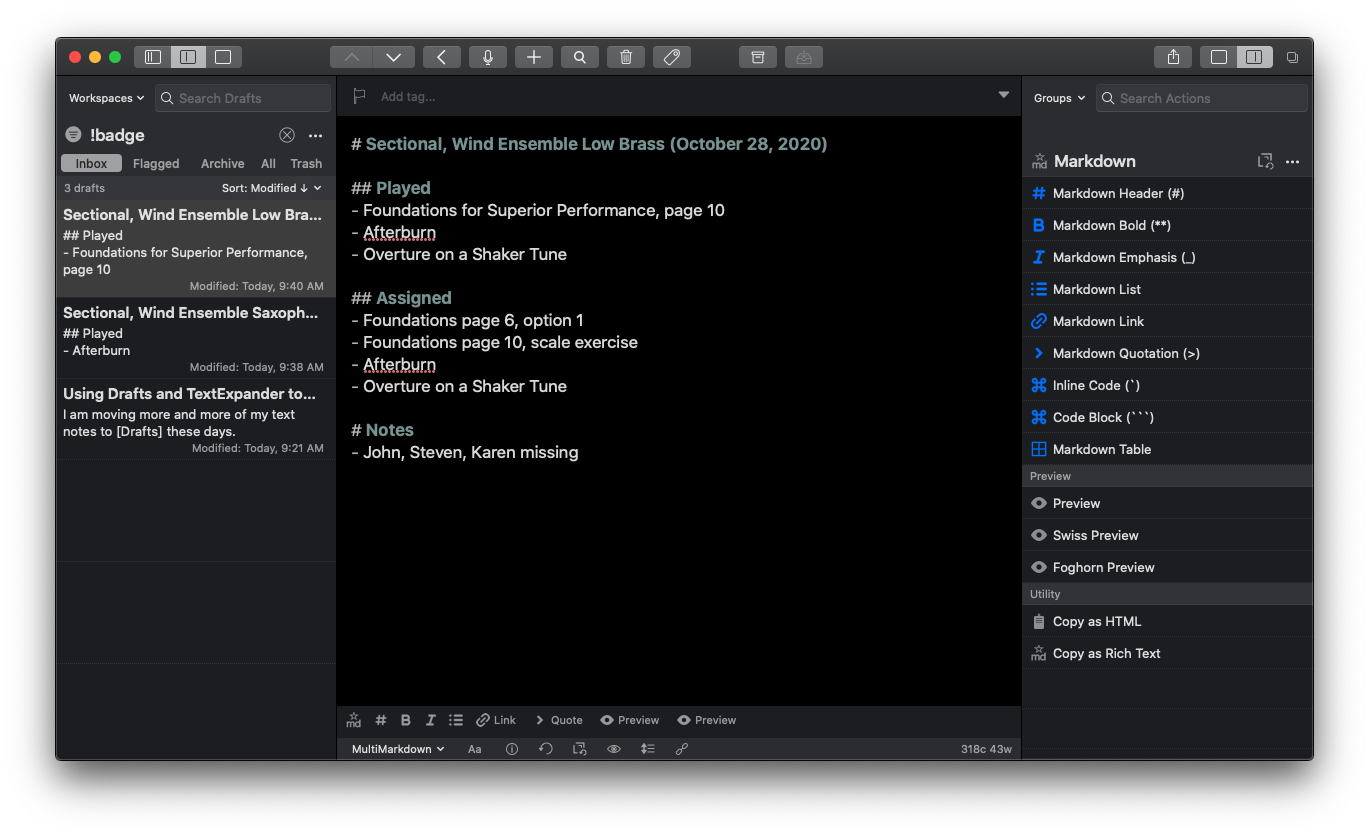Click the back navigation chevron in the toolbar
This screenshot has width=1369, height=834.
[x=442, y=57]
